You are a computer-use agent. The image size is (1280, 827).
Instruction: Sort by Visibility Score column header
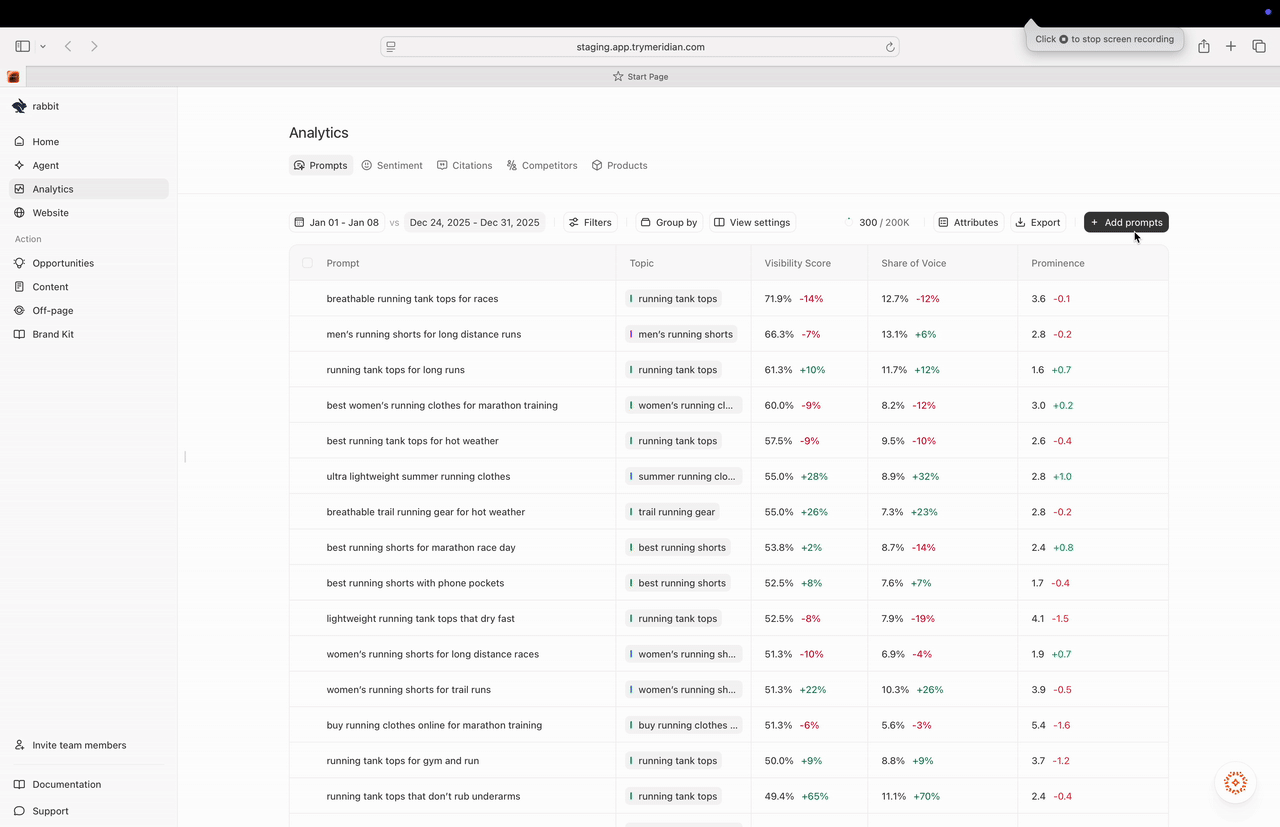coord(798,263)
